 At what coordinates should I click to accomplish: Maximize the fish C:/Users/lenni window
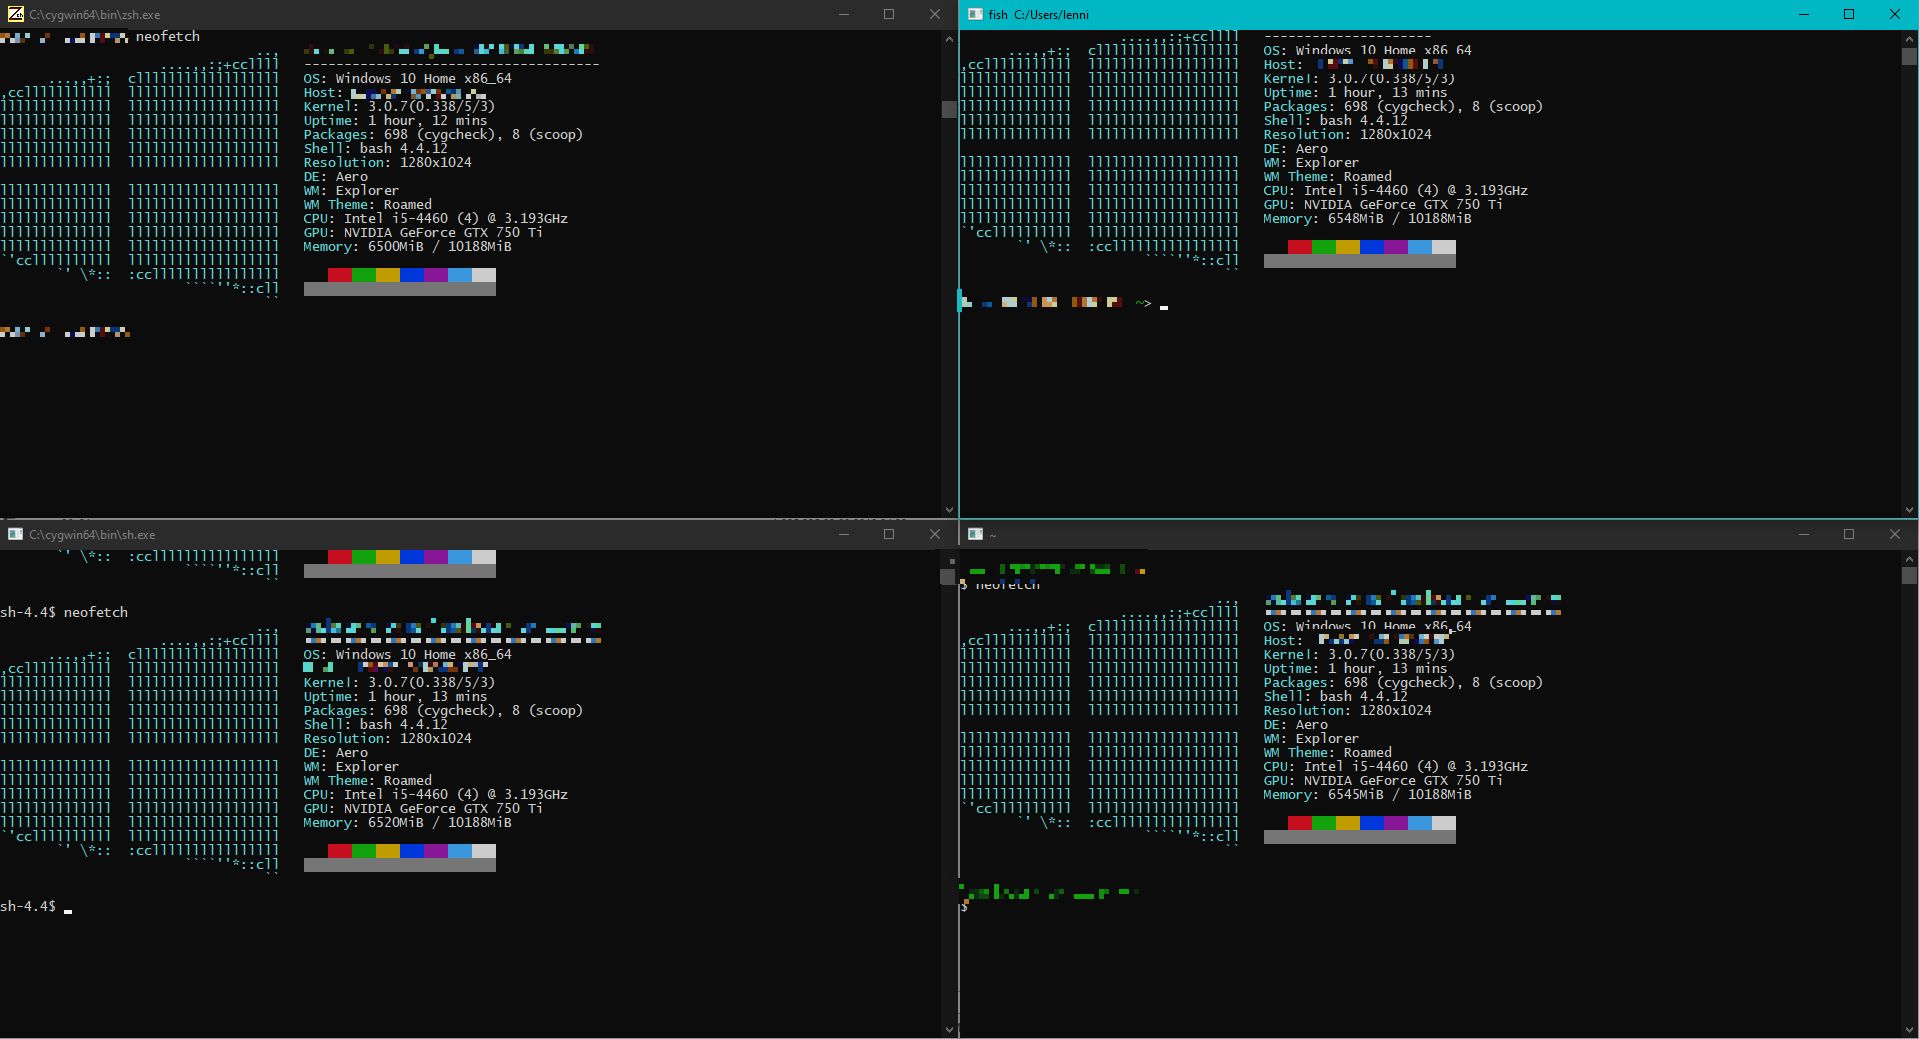1849,14
